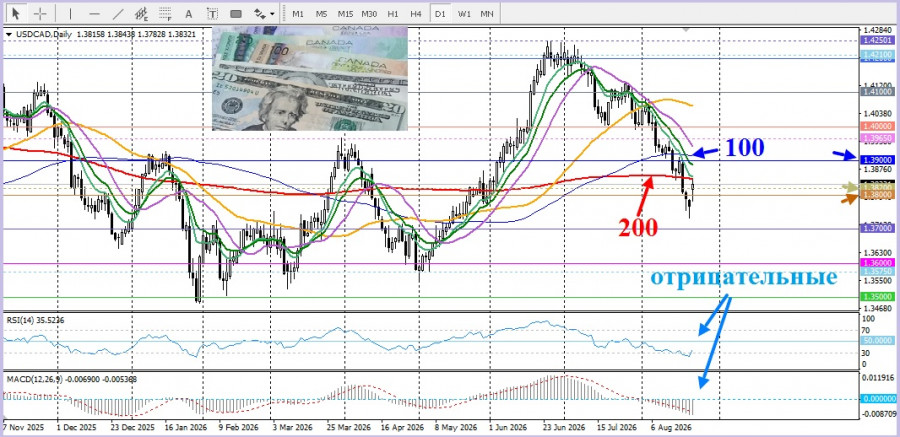Select the 1.39650 price level tag
The width and height of the screenshot is (900, 437).
[x=878, y=138]
